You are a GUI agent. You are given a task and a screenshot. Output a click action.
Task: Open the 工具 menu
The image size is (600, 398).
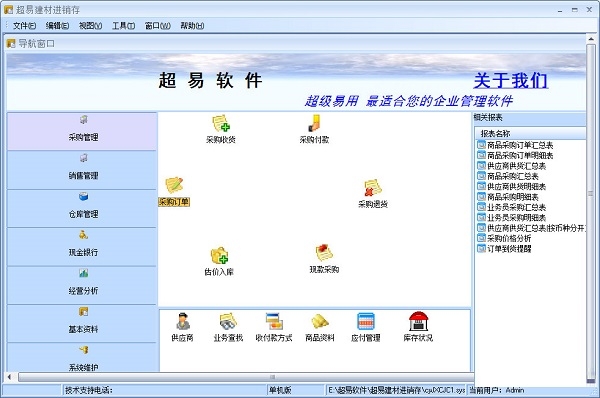click(x=123, y=26)
